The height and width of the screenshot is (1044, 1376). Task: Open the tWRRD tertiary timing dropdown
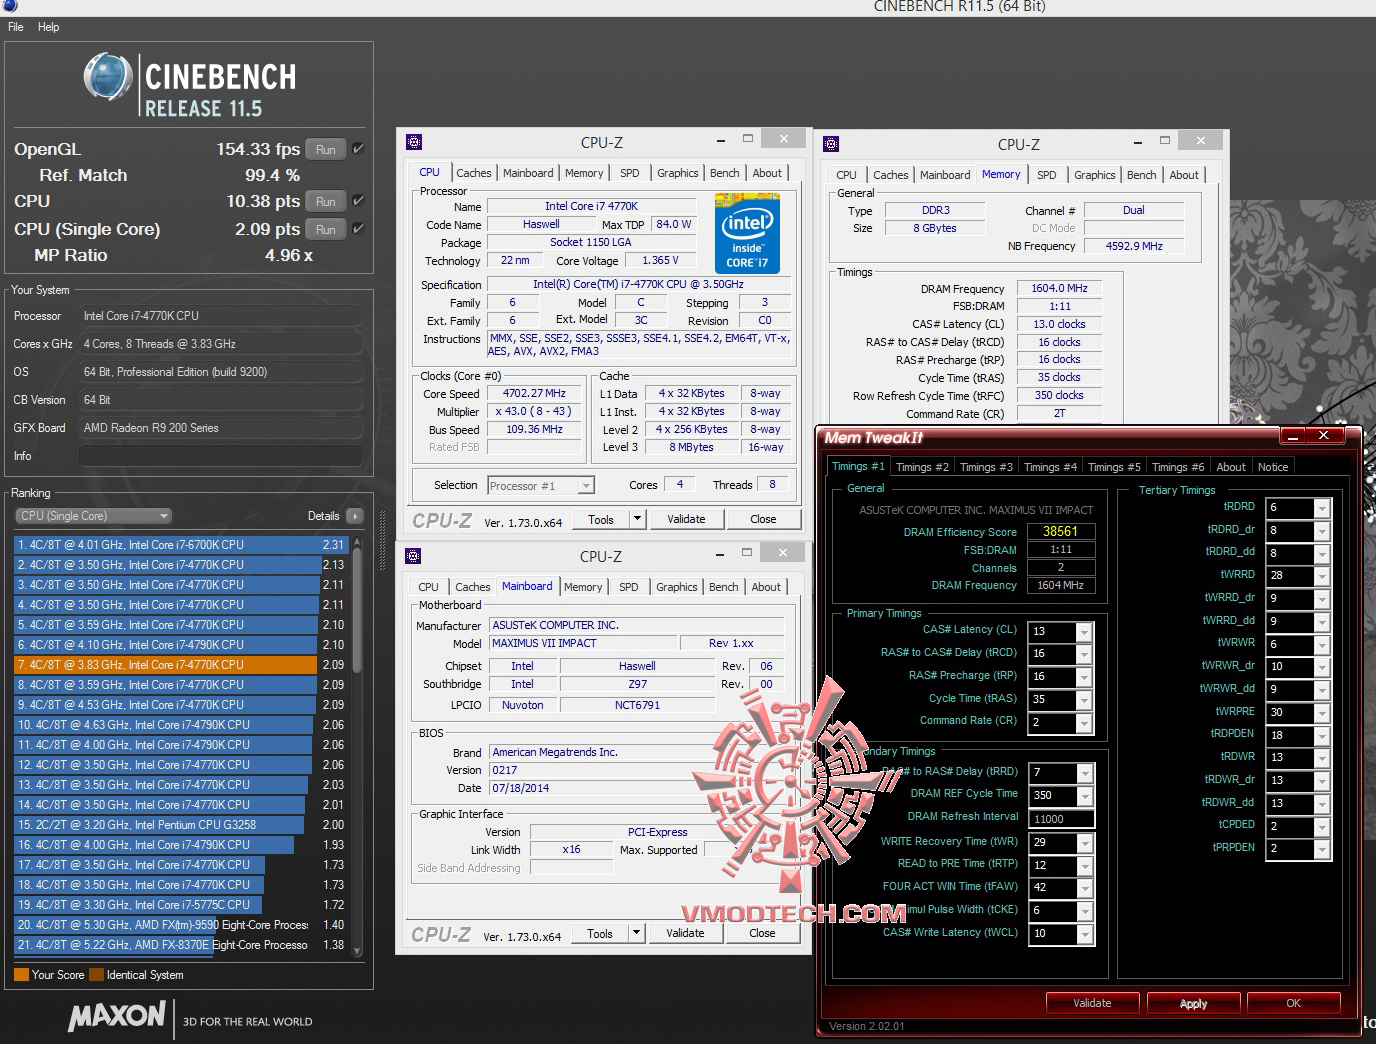point(1321,576)
